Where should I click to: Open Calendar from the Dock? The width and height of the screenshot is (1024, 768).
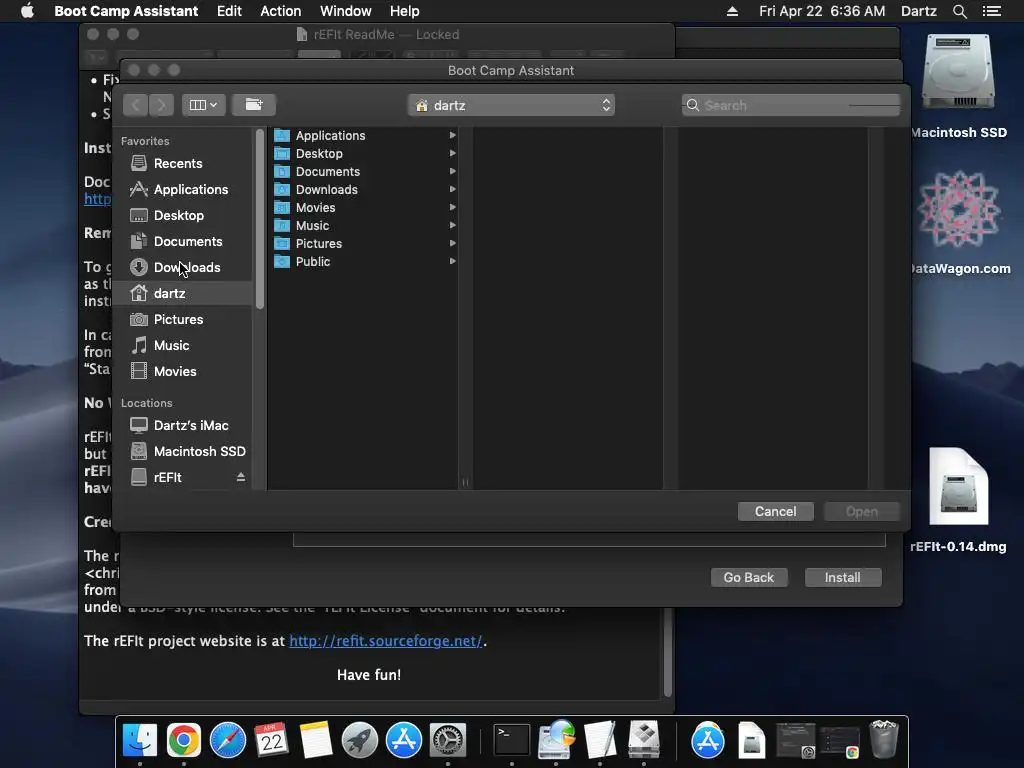(x=272, y=740)
